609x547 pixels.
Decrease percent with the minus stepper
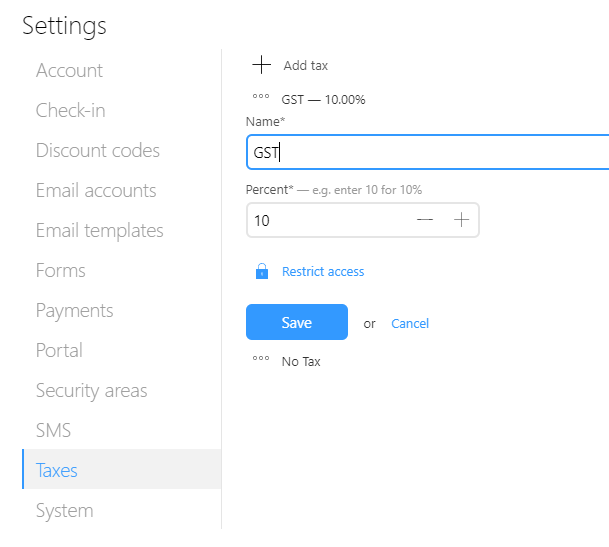[425, 220]
